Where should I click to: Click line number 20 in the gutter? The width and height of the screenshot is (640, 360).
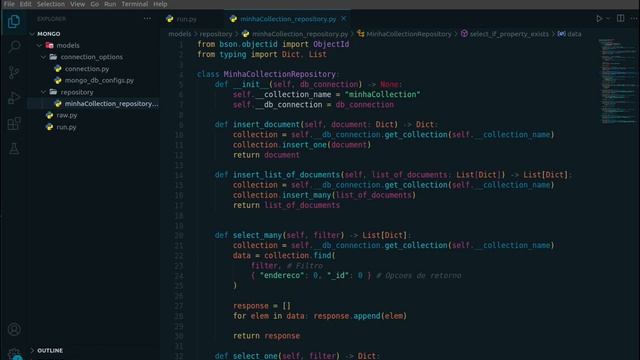(x=179, y=236)
